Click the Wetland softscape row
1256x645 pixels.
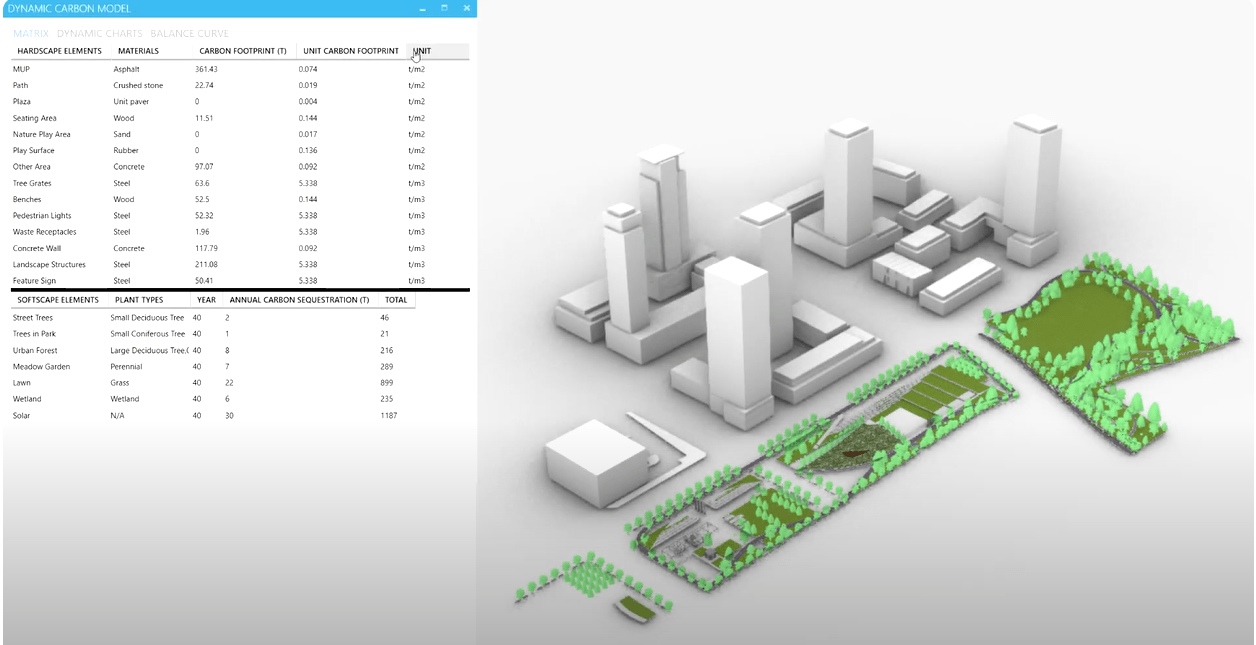click(212, 399)
